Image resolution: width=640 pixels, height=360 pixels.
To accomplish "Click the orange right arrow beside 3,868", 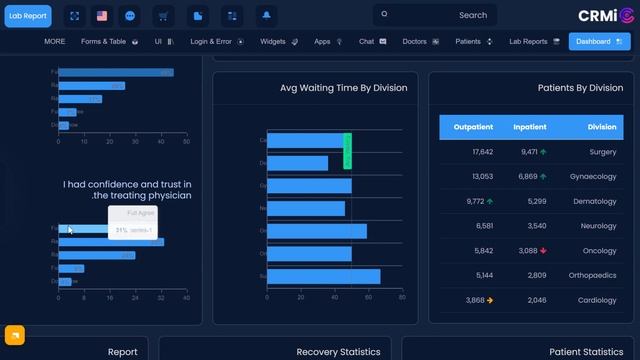I will [x=490, y=300].
